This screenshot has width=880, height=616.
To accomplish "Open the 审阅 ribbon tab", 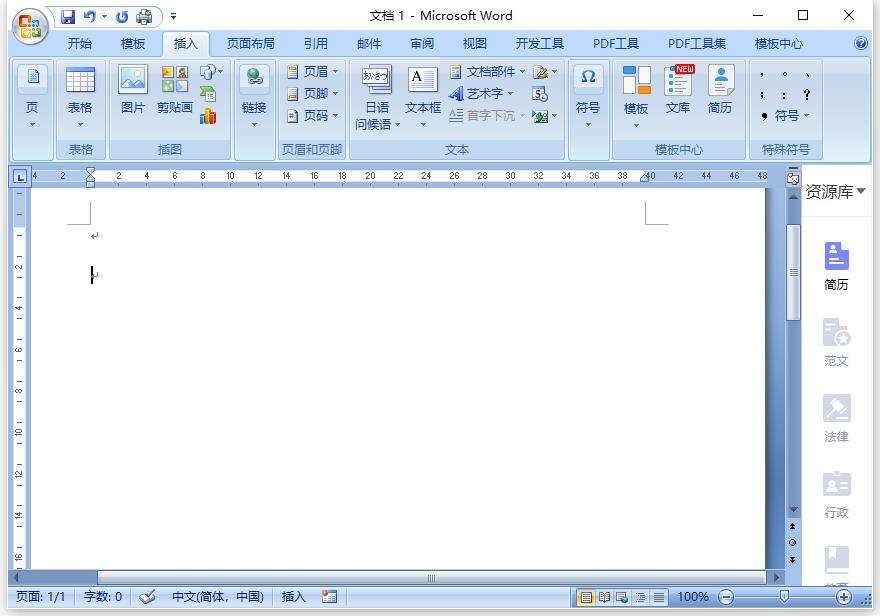I will [x=422, y=44].
